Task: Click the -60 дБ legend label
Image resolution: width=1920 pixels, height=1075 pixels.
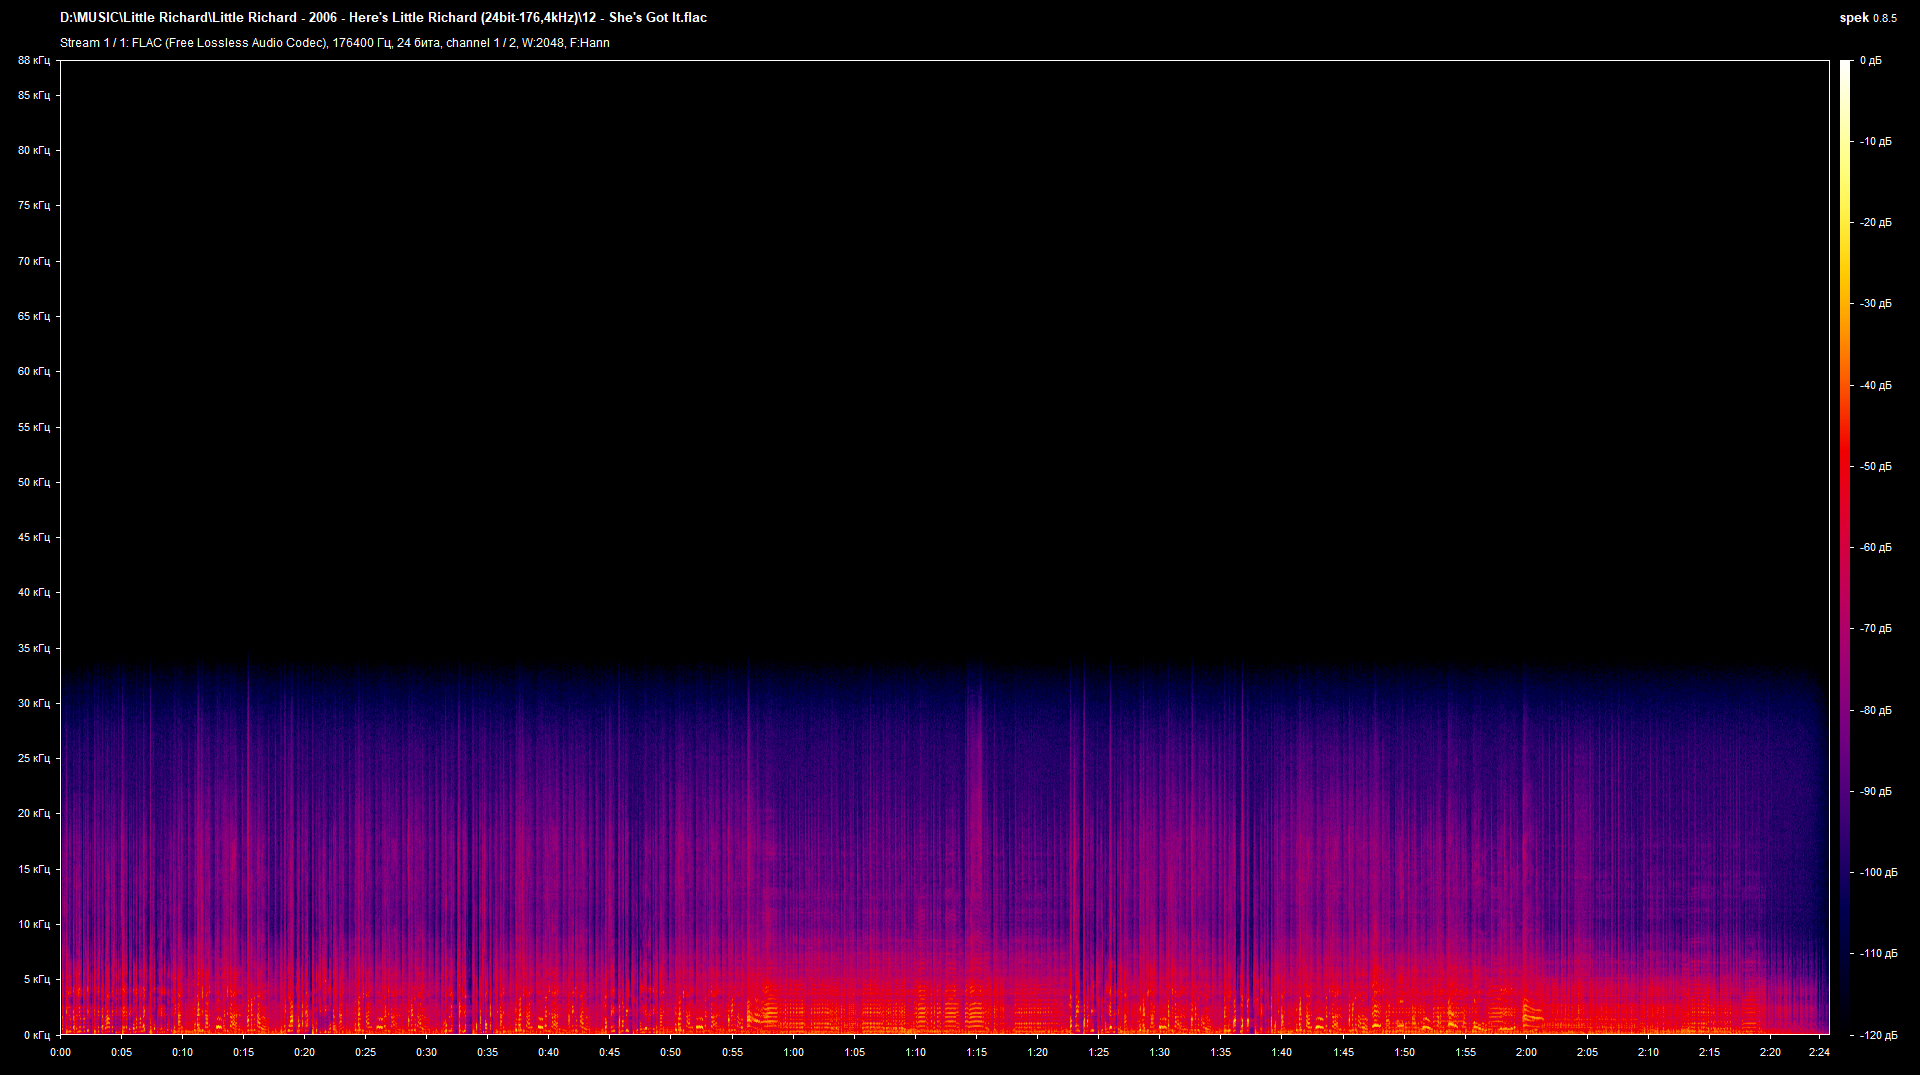Action: (1875, 547)
